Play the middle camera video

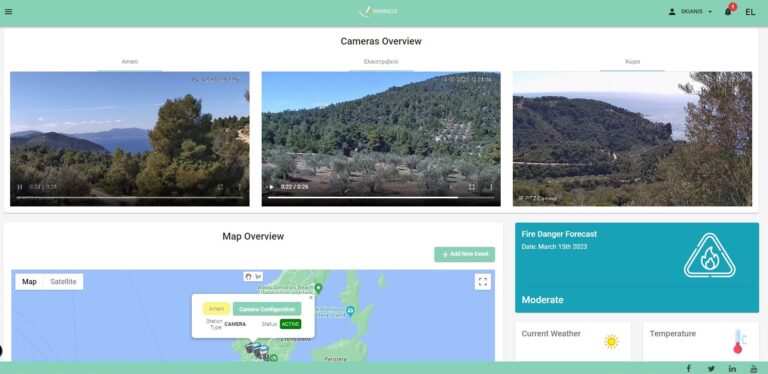(x=271, y=187)
